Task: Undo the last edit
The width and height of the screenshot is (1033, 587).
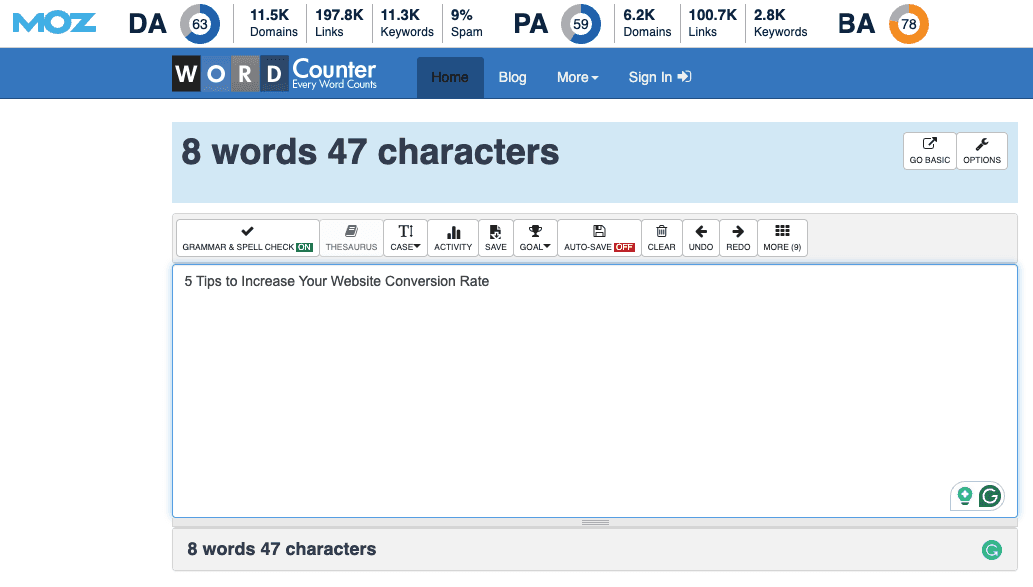Action: click(700, 237)
